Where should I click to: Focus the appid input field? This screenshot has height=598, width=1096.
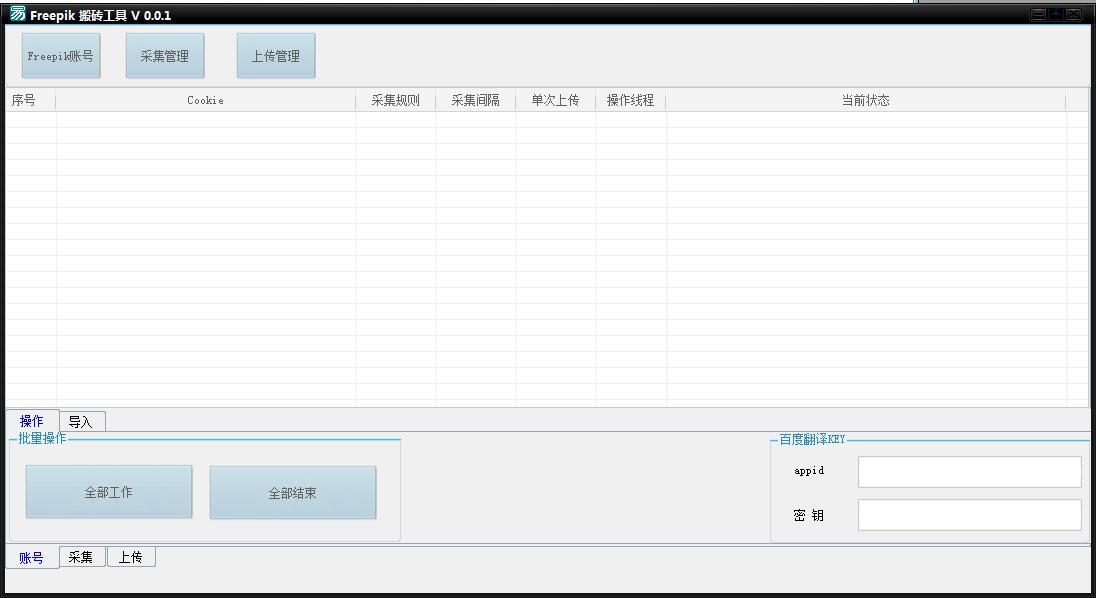click(x=969, y=472)
